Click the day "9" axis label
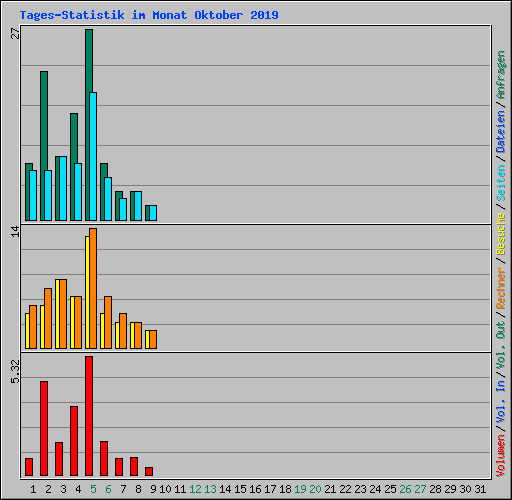The image size is (512, 500). pos(153,489)
